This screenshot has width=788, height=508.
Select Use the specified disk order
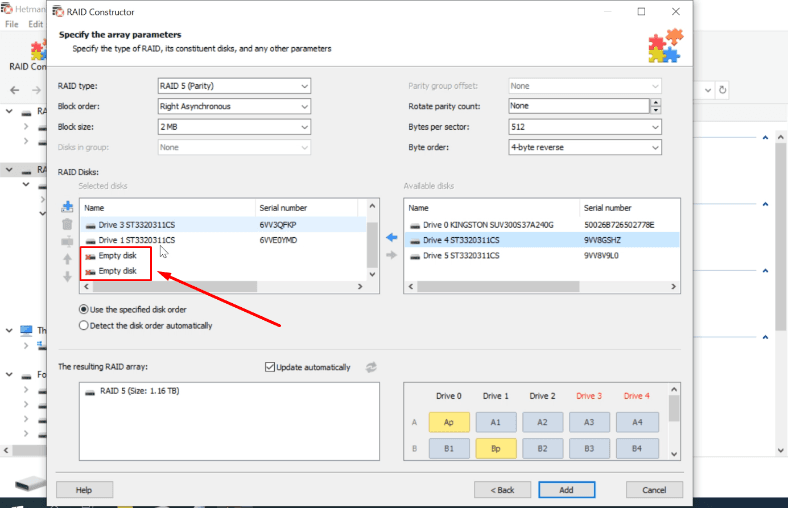133,310
